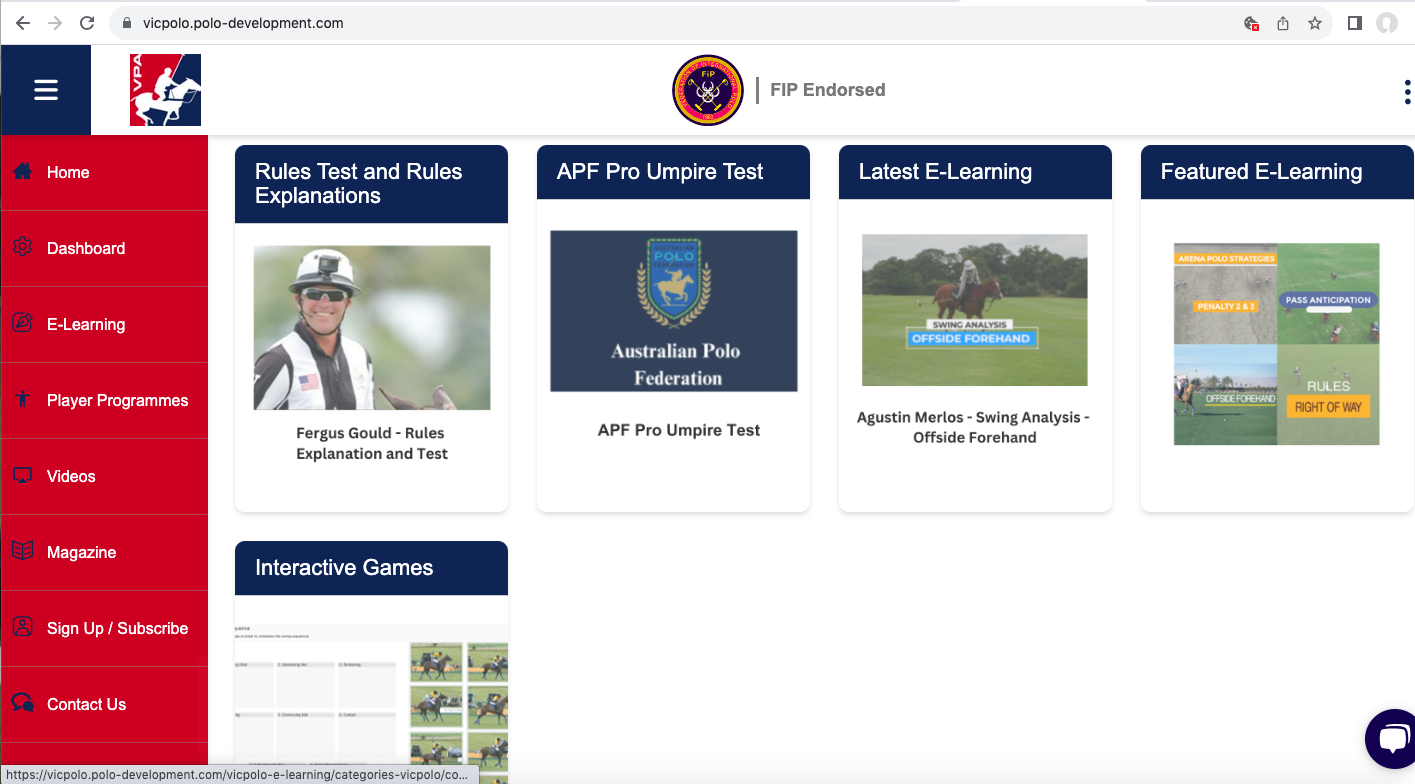
Task: Bookmark this page with star icon
Action: [1315, 23]
